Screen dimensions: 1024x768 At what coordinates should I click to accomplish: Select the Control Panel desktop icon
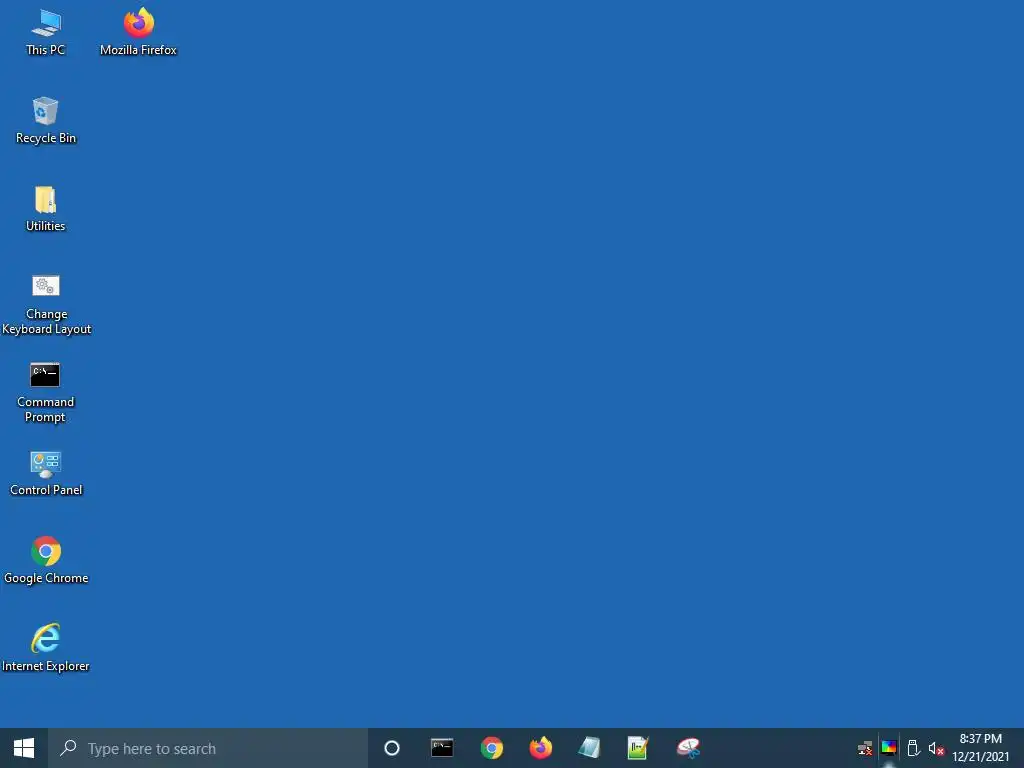pyautogui.click(x=46, y=473)
